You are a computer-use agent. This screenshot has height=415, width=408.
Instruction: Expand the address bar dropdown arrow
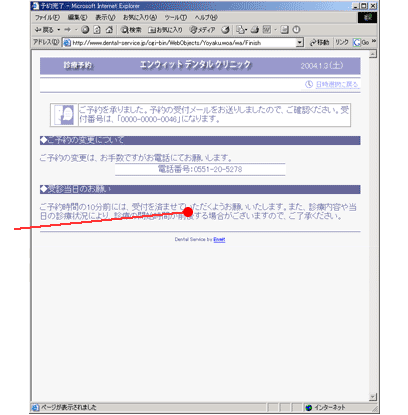click(x=299, y=43)
